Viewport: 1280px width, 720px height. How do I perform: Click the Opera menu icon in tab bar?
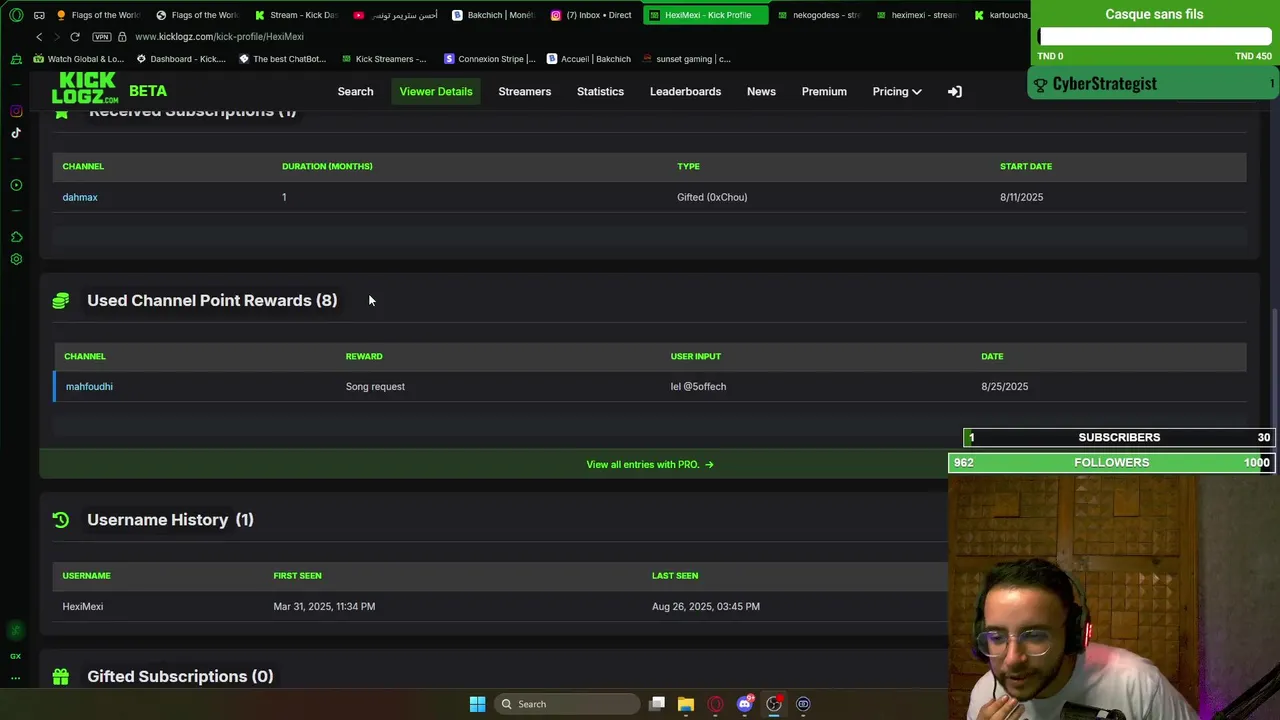pos(16,15)
